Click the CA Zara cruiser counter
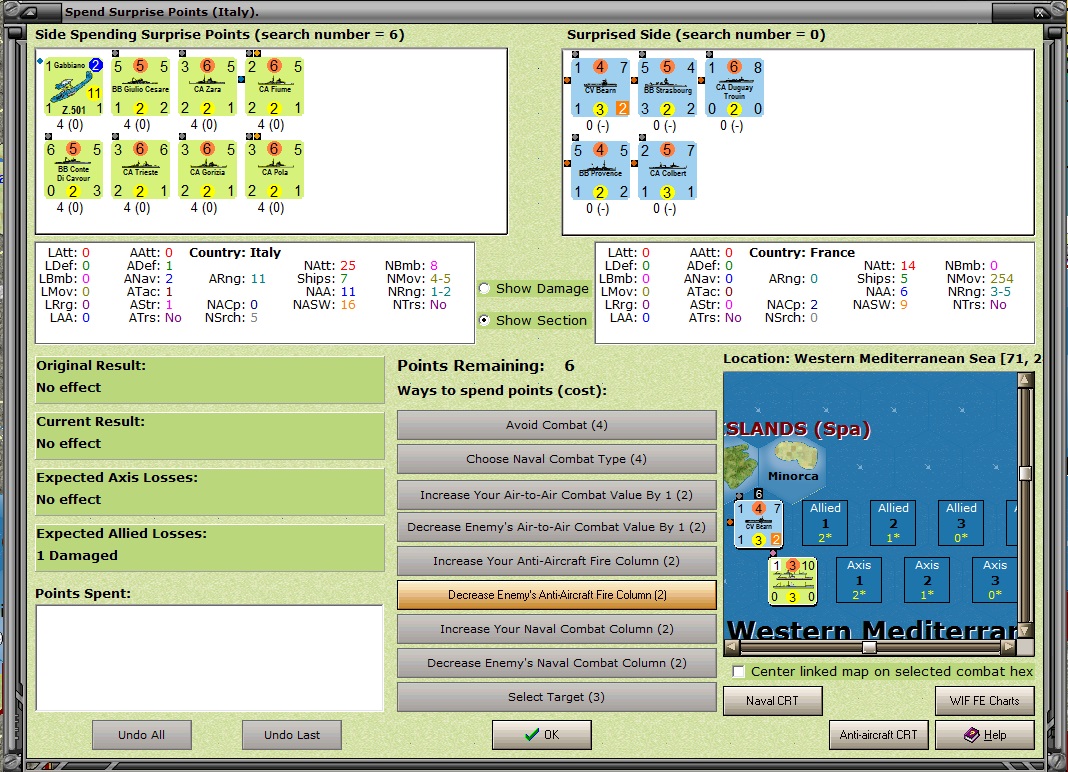Screen dimensions: 1068x772 tap(207, 87)
